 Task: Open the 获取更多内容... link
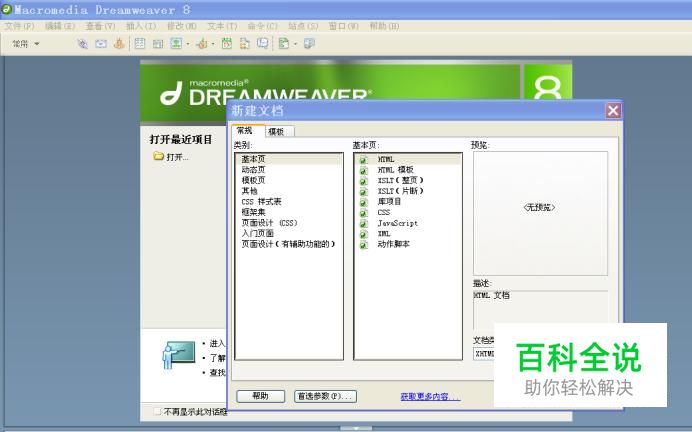click(430, 396)
